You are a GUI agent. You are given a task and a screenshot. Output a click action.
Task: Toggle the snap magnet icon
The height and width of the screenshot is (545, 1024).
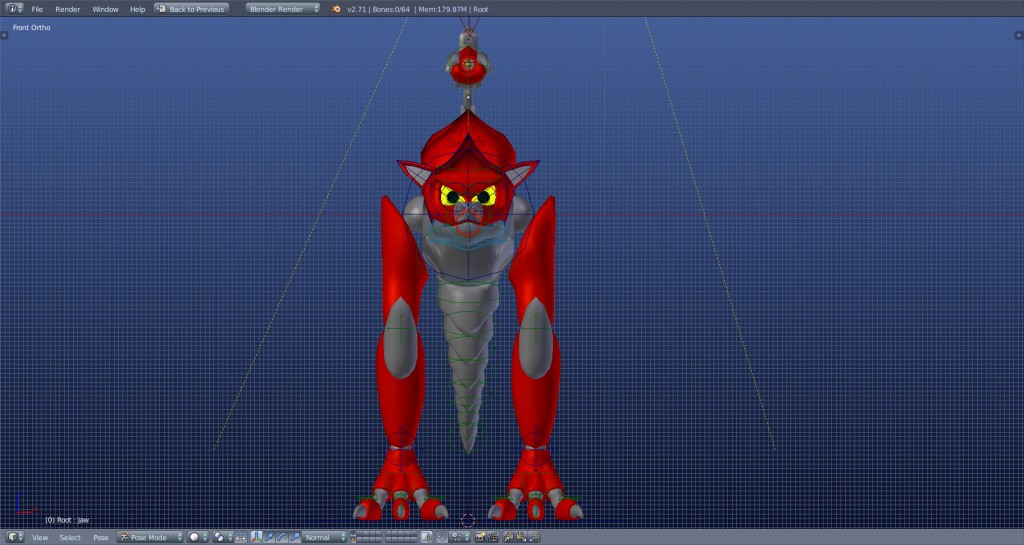(441, 537)
